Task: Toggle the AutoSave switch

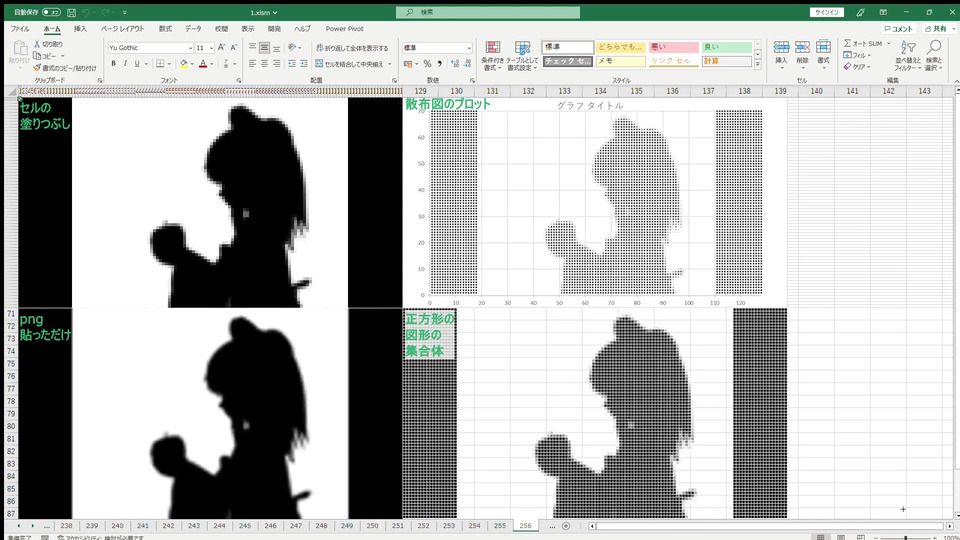Action: [x=51, y=12]
